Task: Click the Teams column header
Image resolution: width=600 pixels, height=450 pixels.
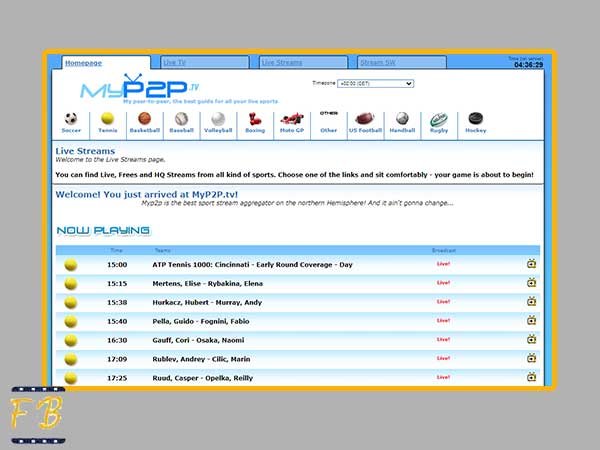Action: (x=163, y=250)
